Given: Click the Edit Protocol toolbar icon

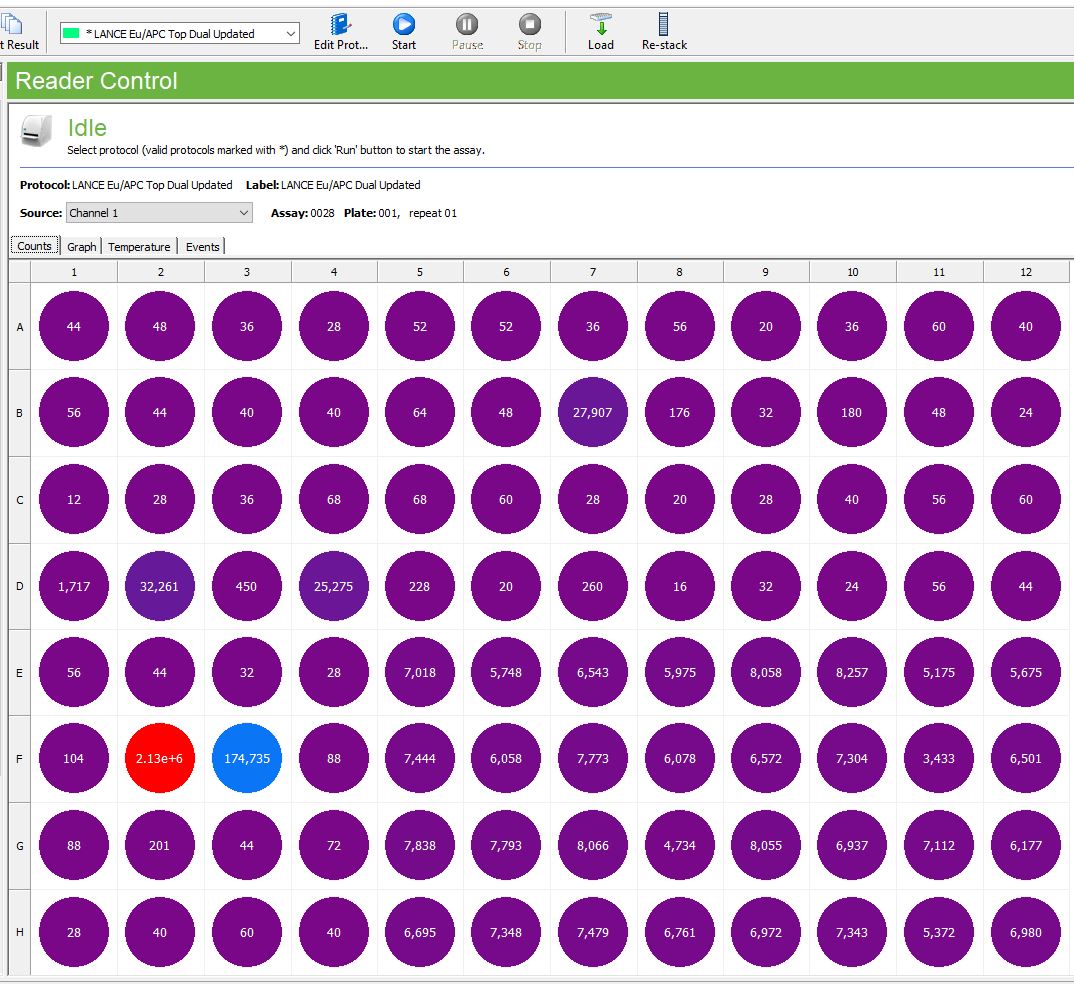Looking at the screenshot, I should click(x=341, y=25).
